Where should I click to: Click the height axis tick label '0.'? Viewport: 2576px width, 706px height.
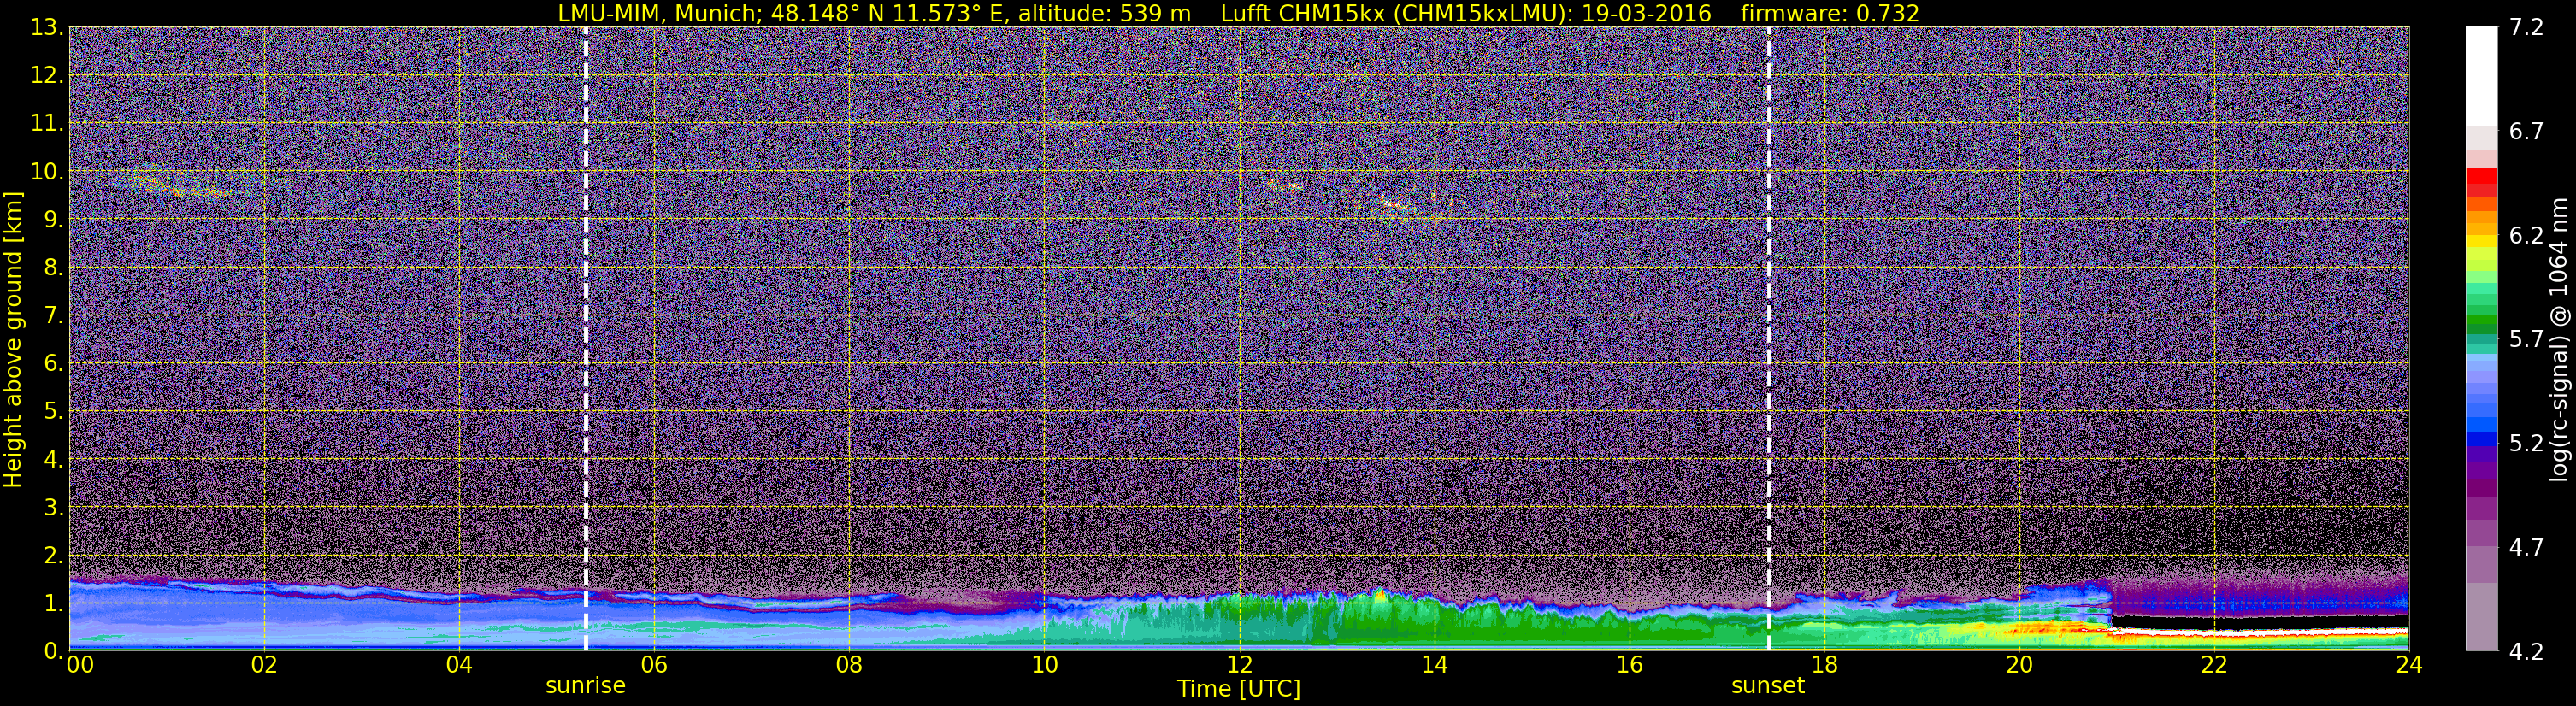pyautogui.click(x=53, y=651)
